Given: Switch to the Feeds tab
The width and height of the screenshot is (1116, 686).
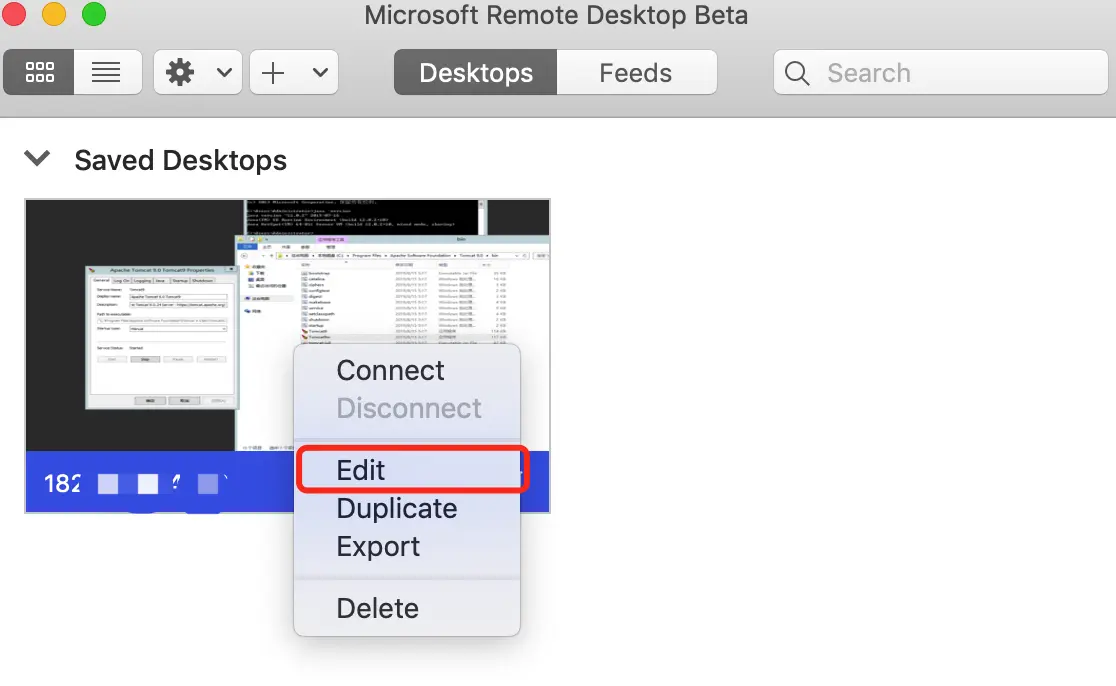Looking at the screenshot, I should click(636, 72).
